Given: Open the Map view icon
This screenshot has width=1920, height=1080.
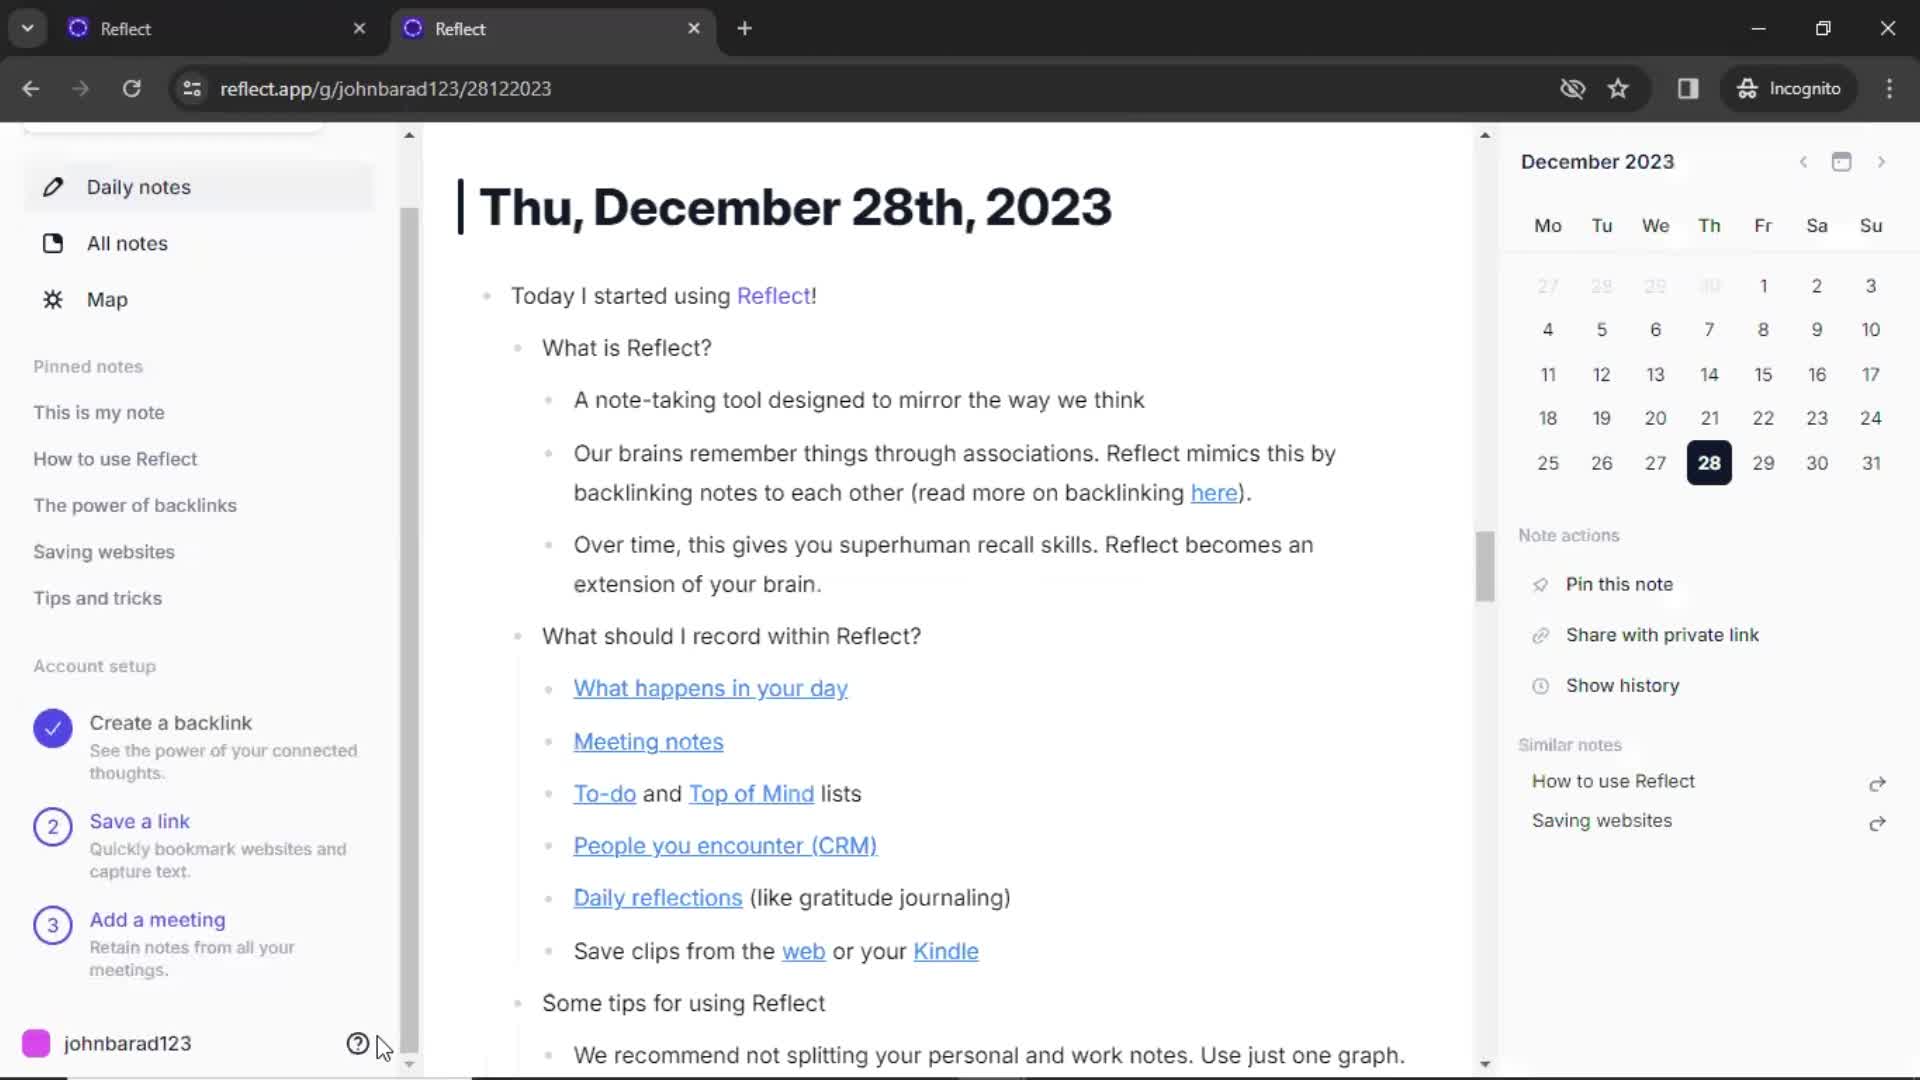Looking at the screenshot, I should pos(53,299).
